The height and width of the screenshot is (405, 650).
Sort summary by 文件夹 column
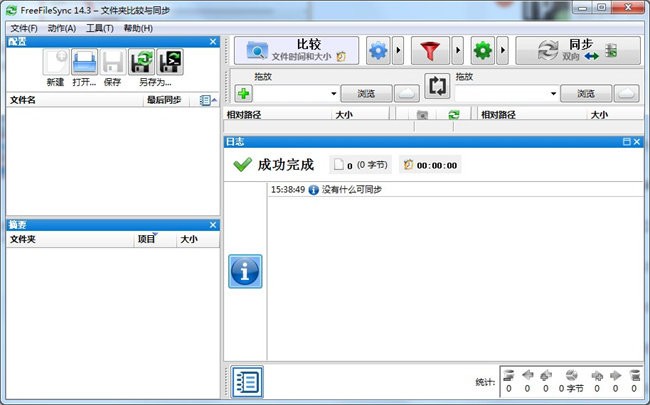(70, 239)
